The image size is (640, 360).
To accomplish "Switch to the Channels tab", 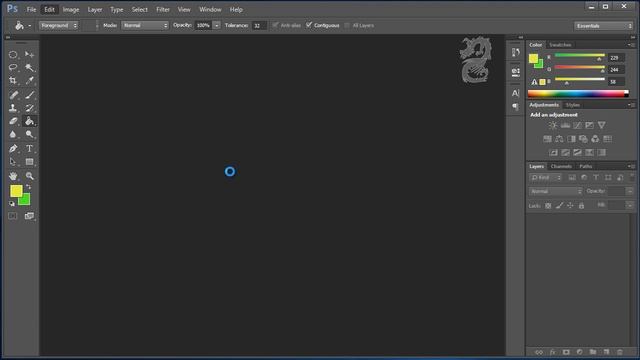I will pos(561,166).
